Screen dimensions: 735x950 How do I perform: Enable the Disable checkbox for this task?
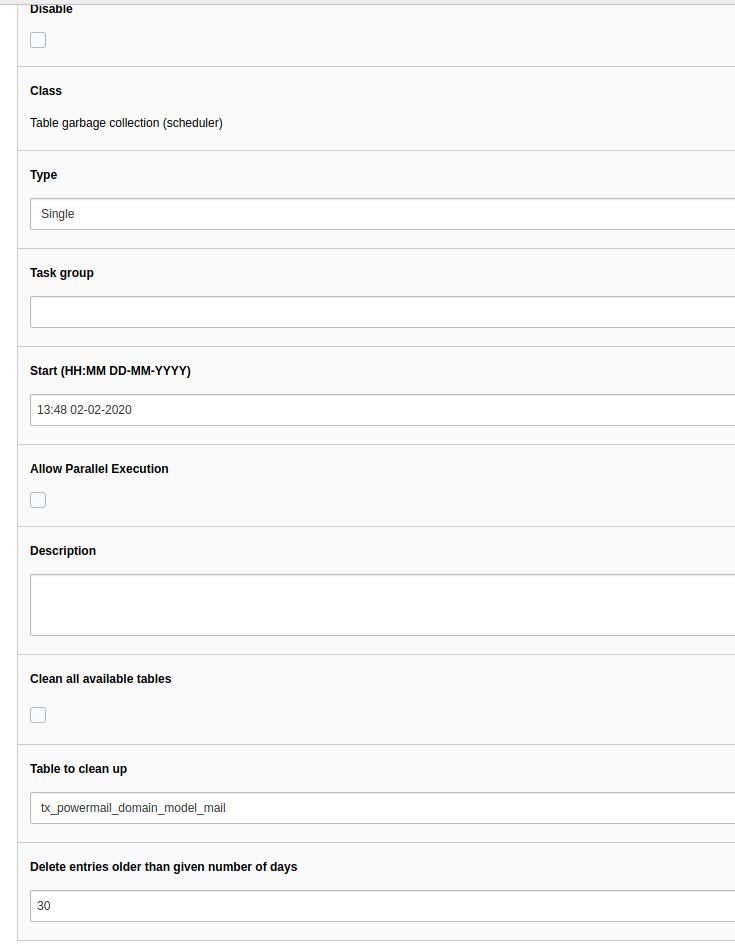(x=37, y=39)
